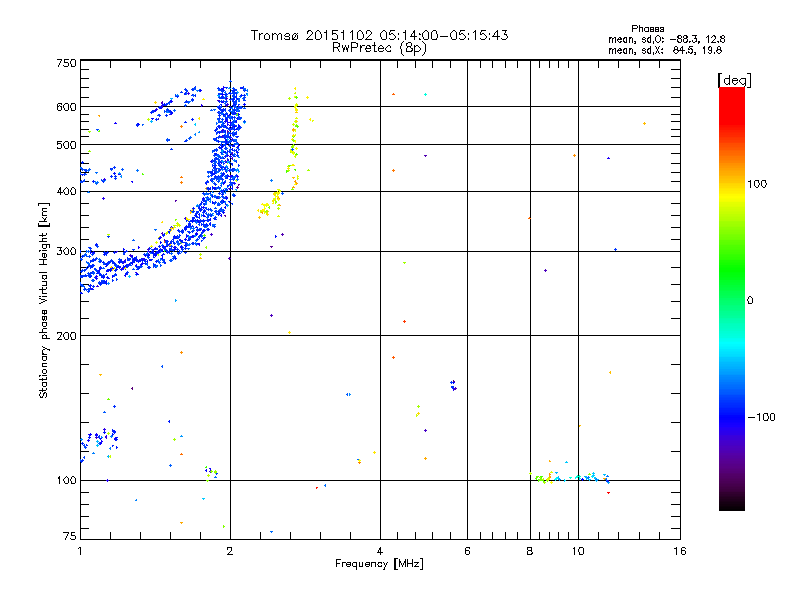
Task: Click the 'Frequency [MHz]' x-axis label
Action: coord(379,564)
